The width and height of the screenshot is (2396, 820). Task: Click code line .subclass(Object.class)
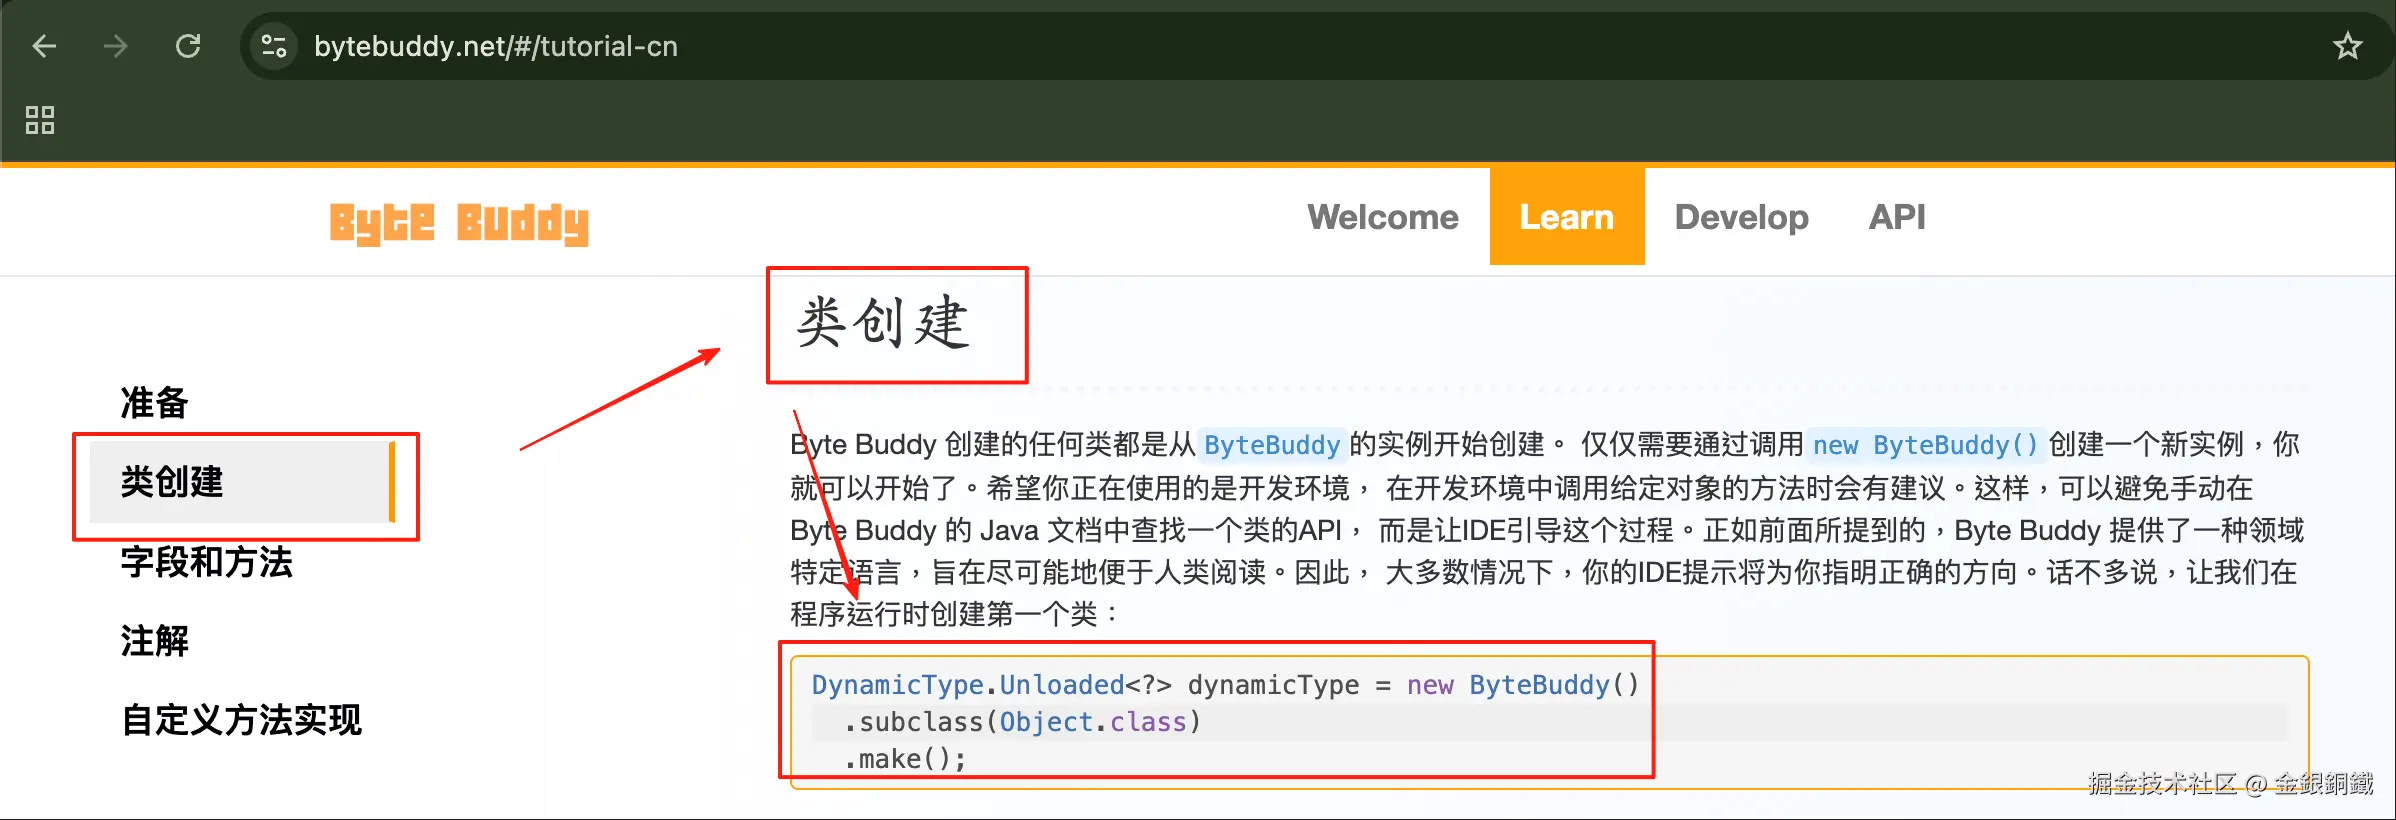(x=1021, y=722)
